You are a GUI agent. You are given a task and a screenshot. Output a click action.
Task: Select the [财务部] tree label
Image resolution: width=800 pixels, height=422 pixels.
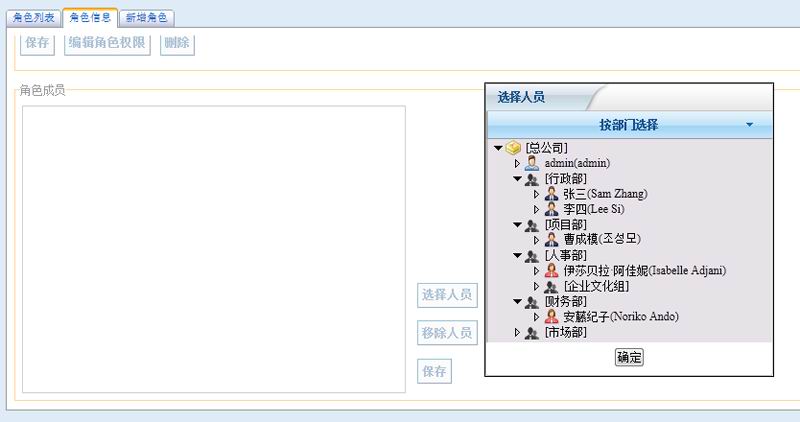tap(565, 302)
